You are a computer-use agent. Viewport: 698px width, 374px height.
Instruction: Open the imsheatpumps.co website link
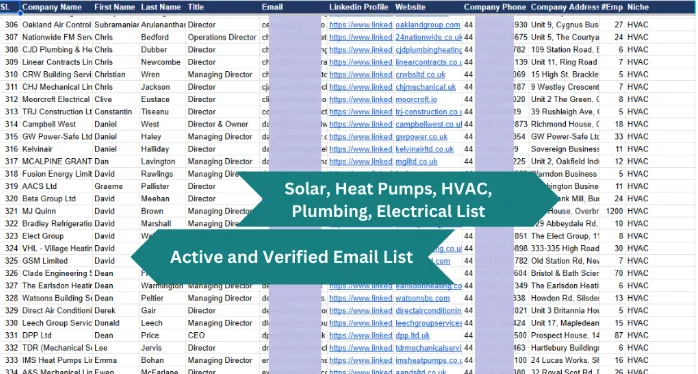click(x=429, y=361)
